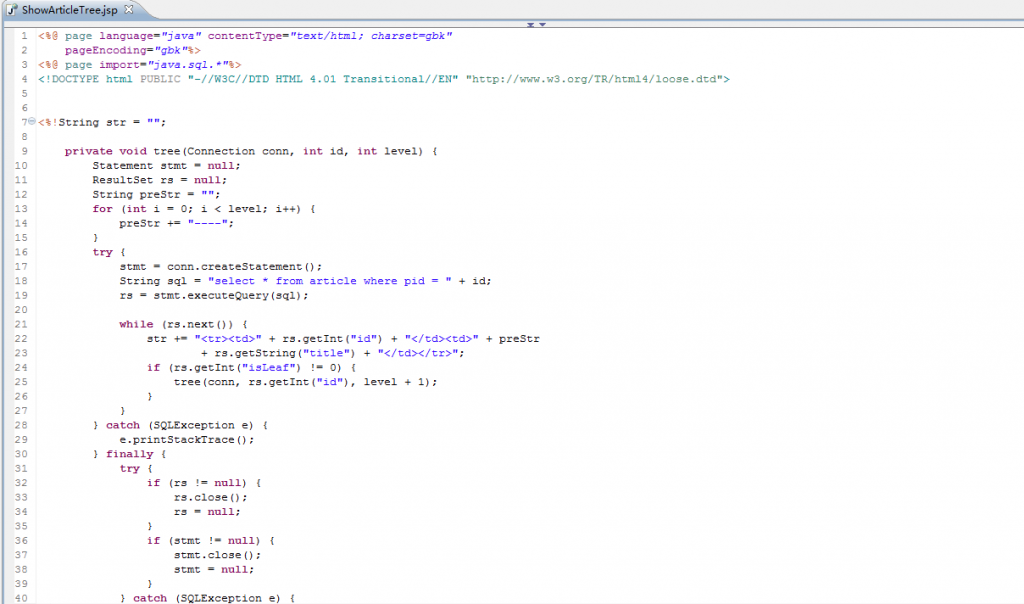1024x604 pixels.
Task: Click the preStr += "----" statement
Action: coord(176,223)
